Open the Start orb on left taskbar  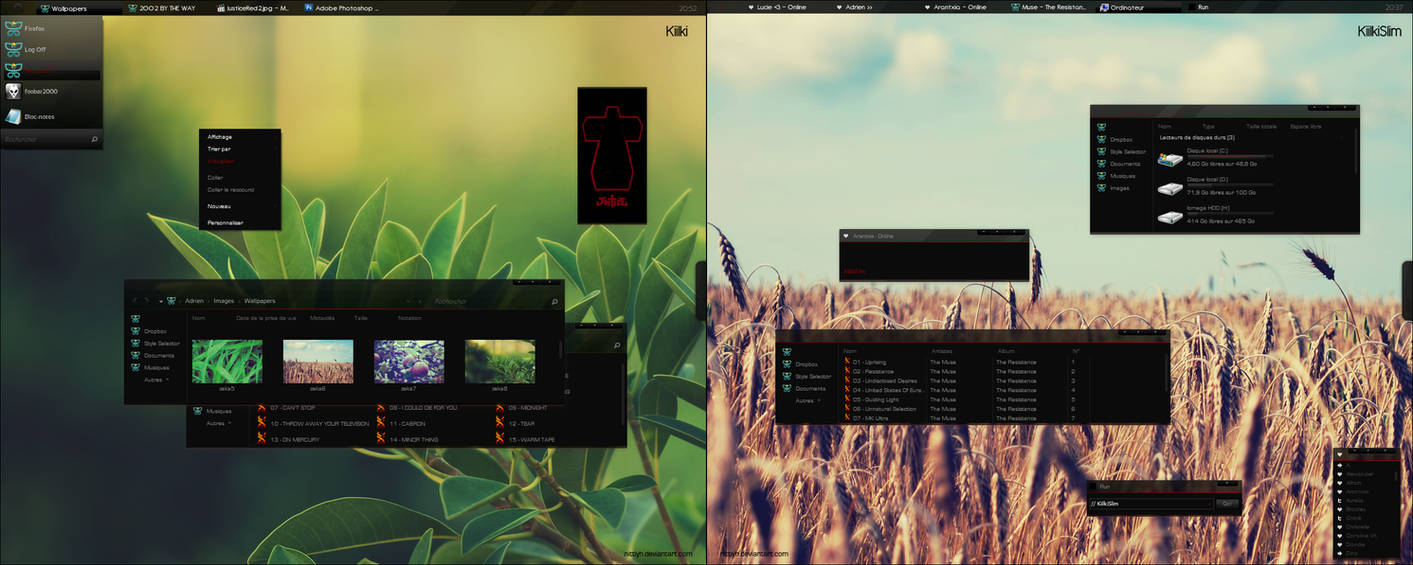pos(17,7)
